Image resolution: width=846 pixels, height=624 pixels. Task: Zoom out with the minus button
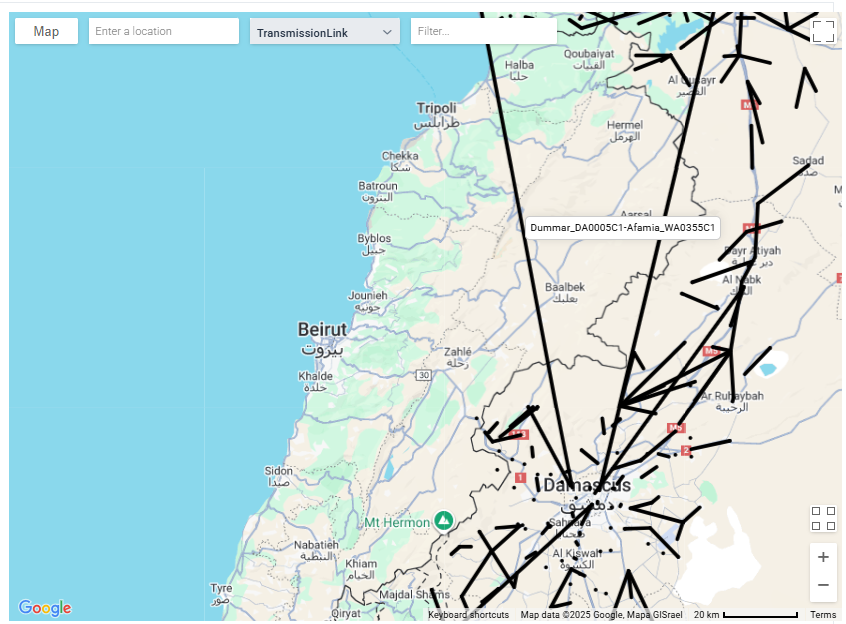pyautogui.click(x=823, y=585)
